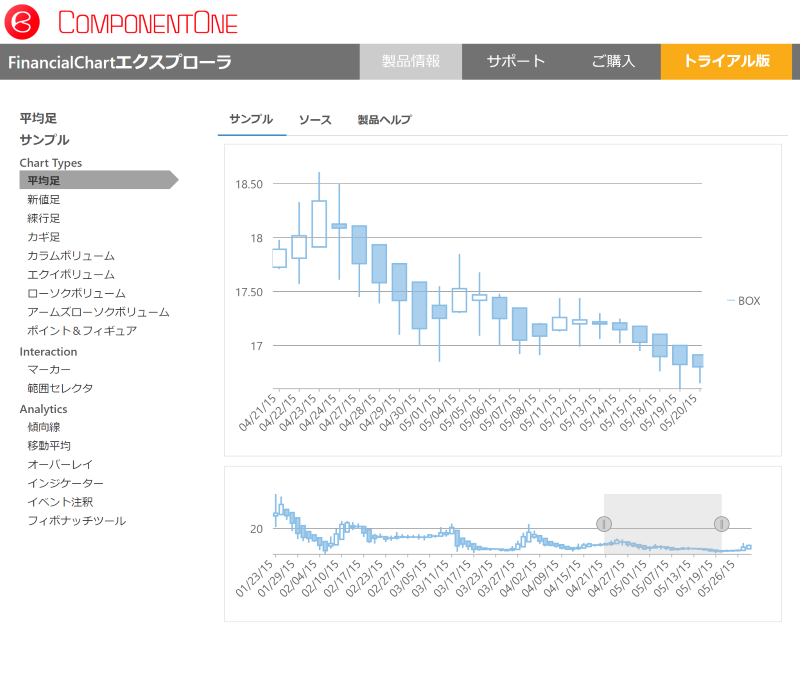Open the ローソクボリューム sample
800x673 pixels.
pos(77,293)
